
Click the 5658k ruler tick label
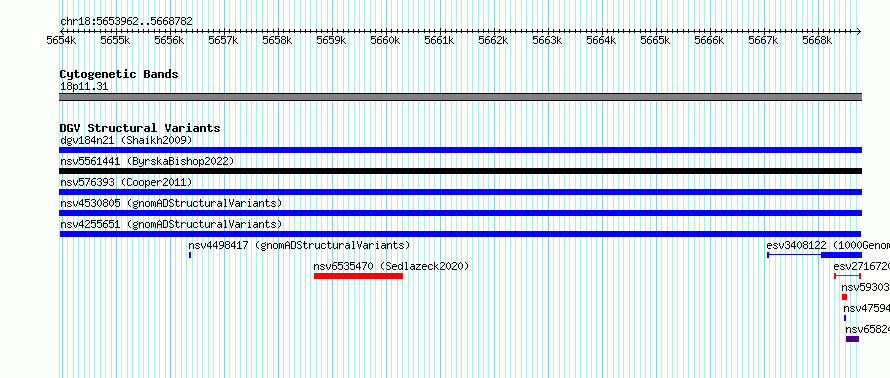point(277,41)
